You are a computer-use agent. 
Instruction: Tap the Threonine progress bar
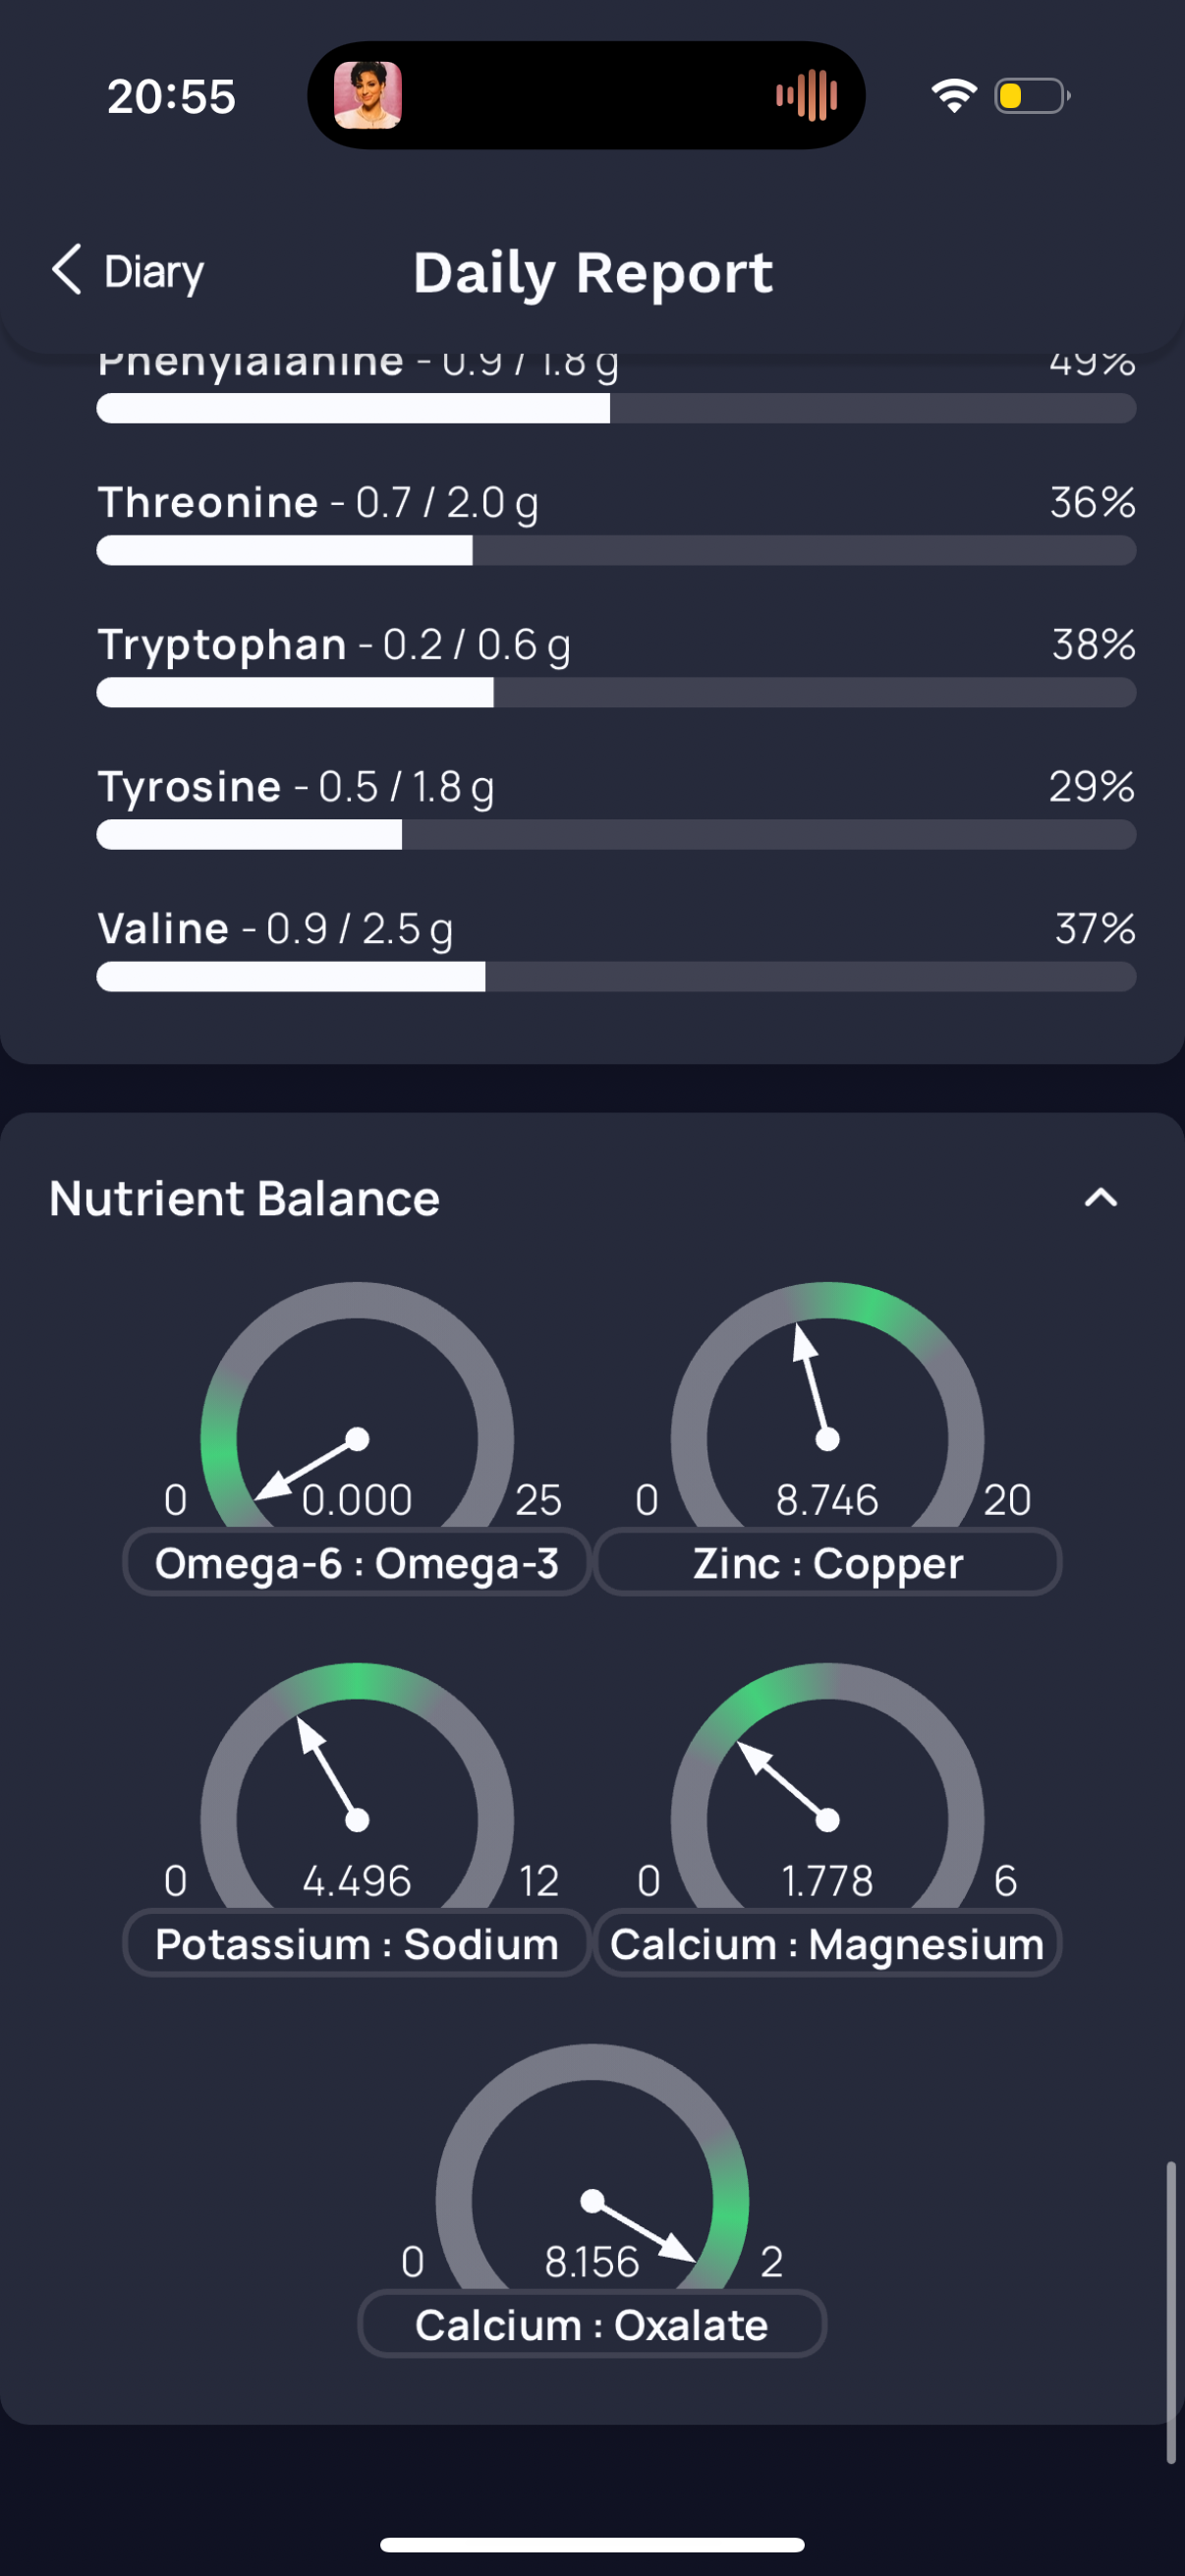point(616,550)
